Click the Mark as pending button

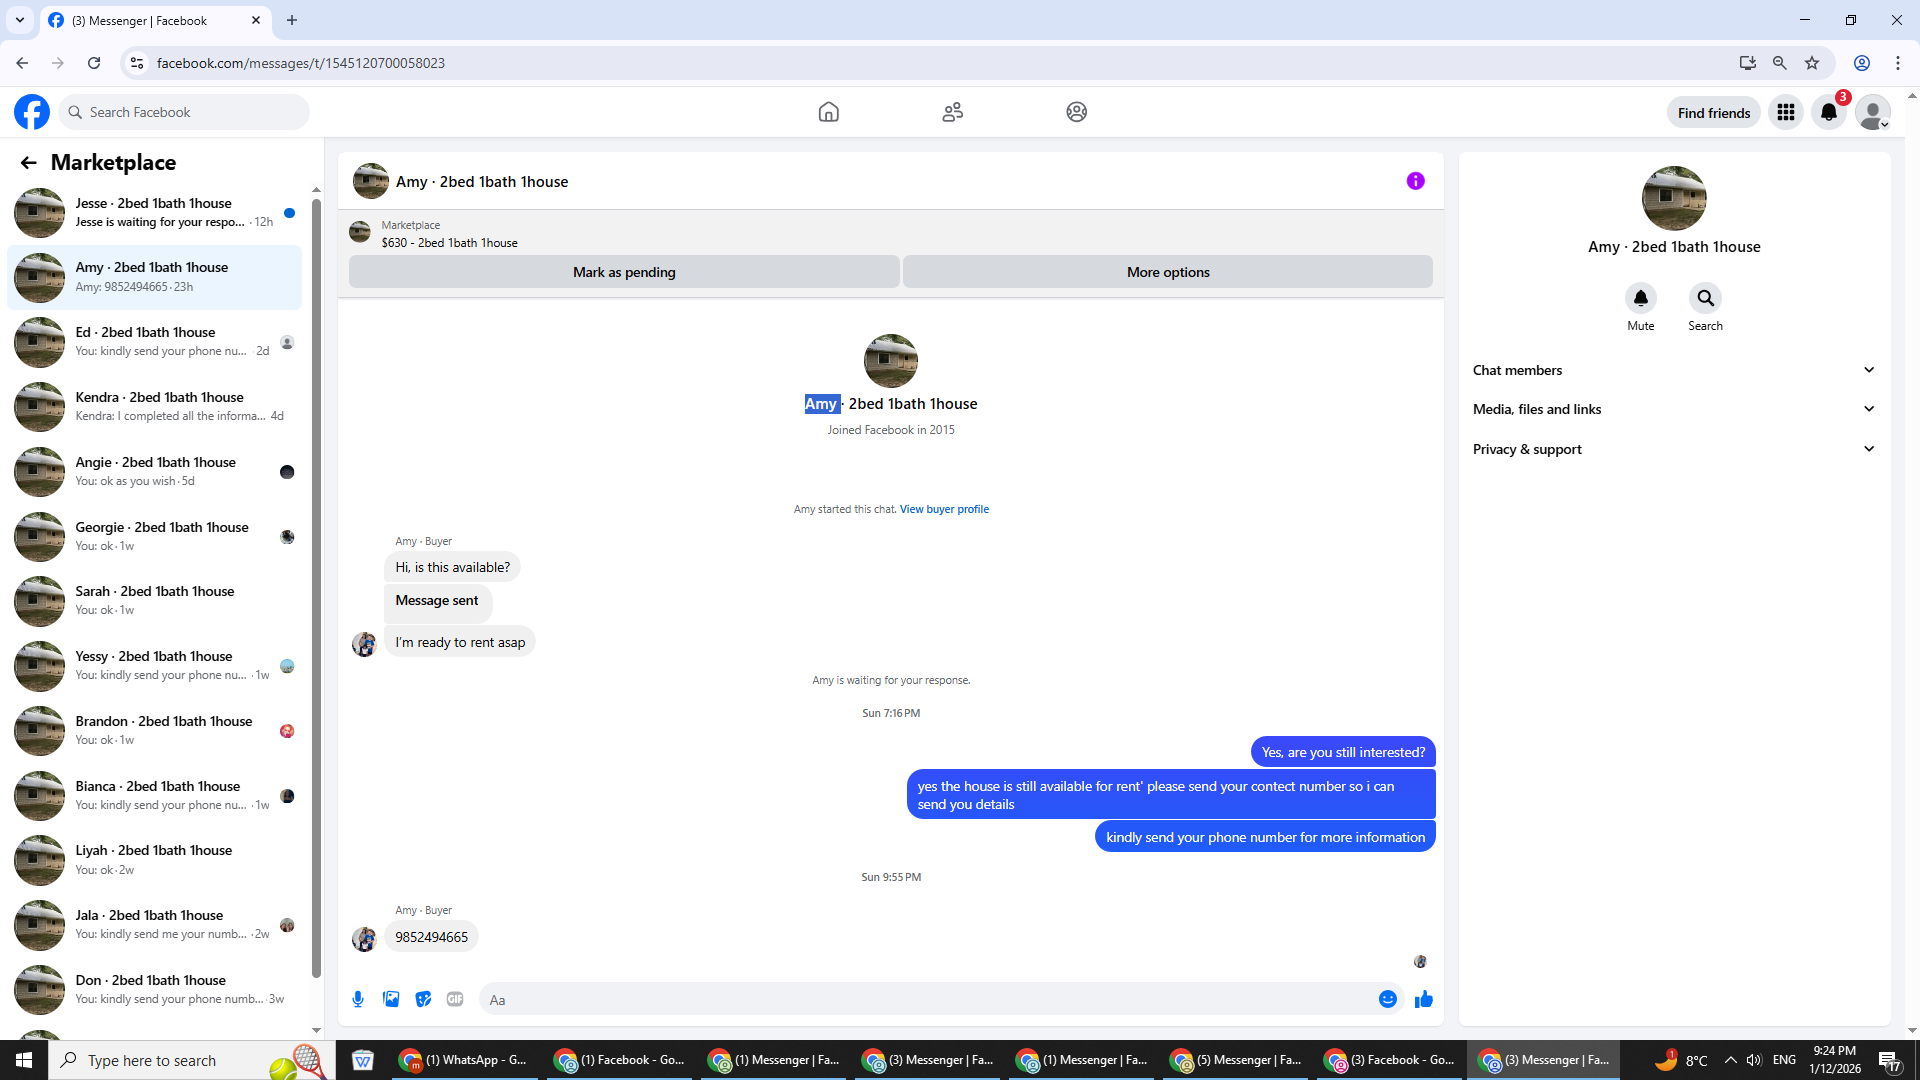624,272
